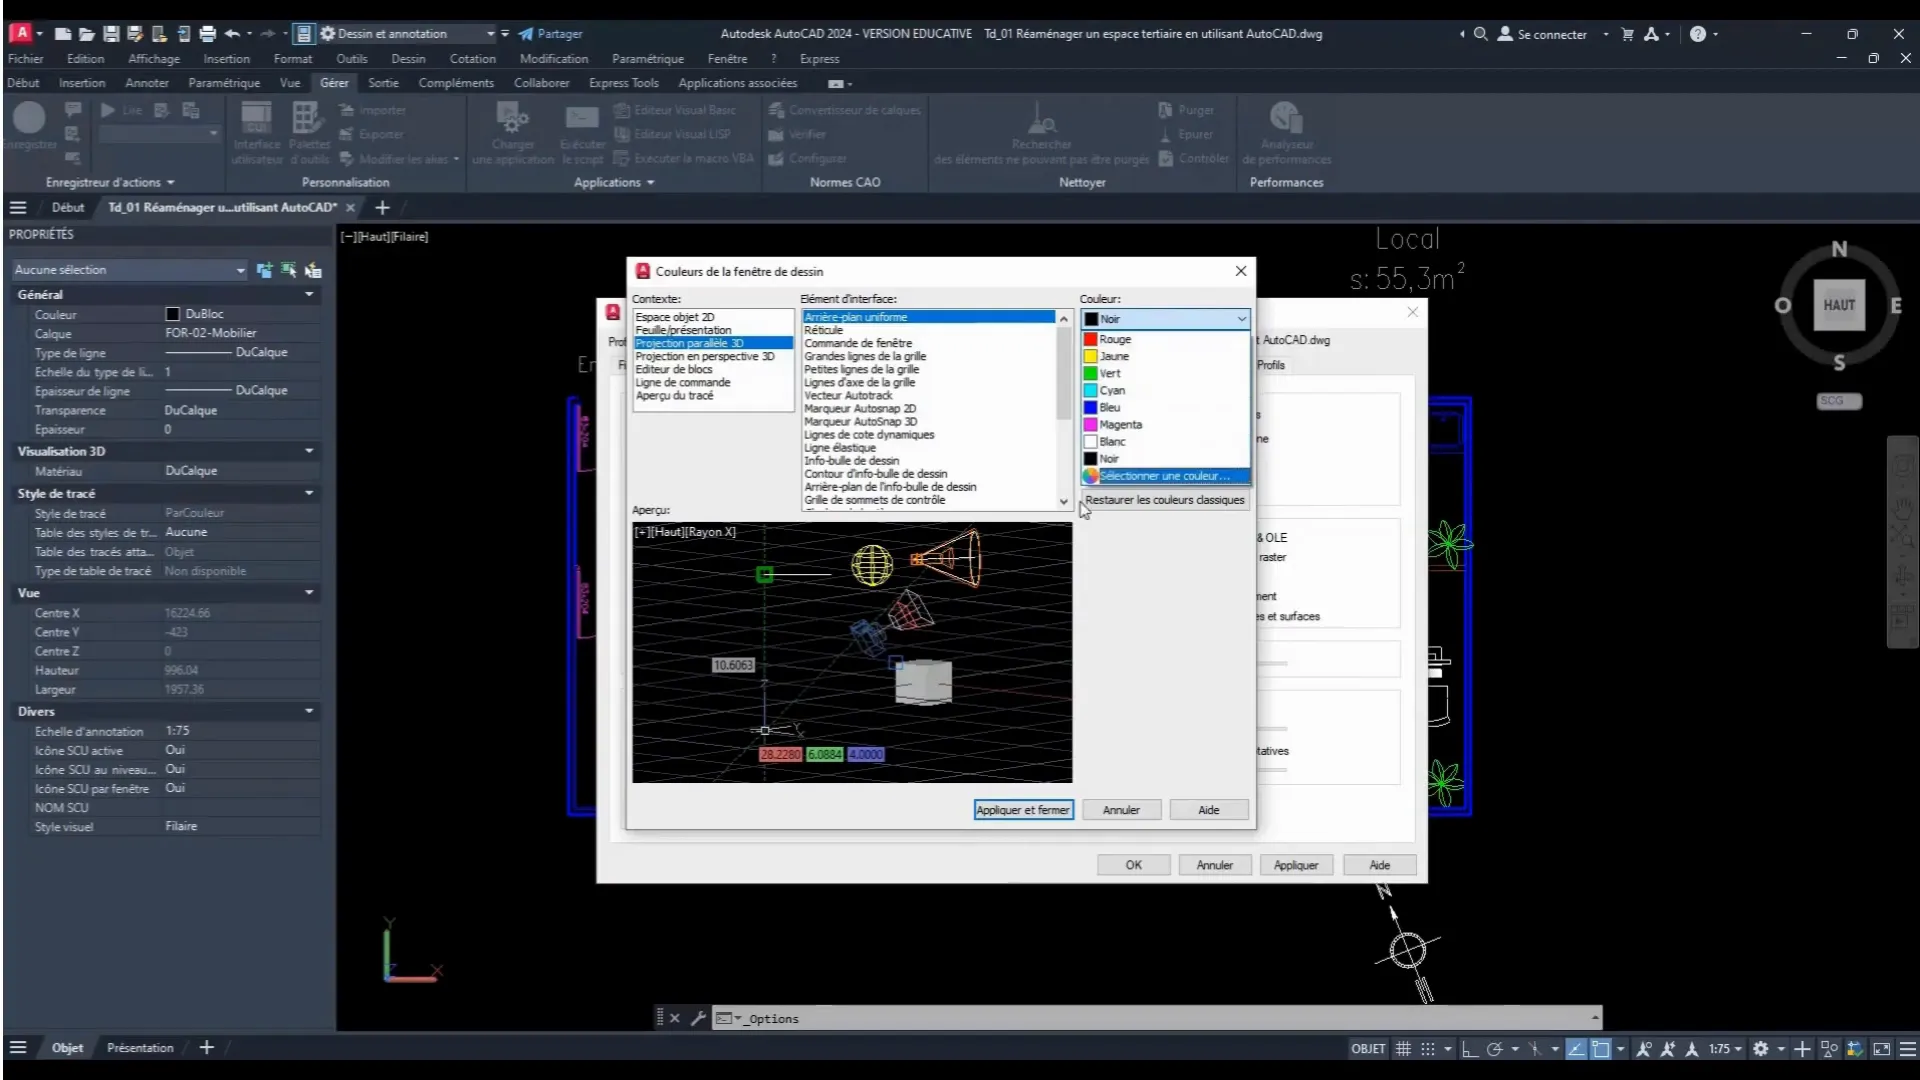Click the Save As icon

(x=135, y=34)
